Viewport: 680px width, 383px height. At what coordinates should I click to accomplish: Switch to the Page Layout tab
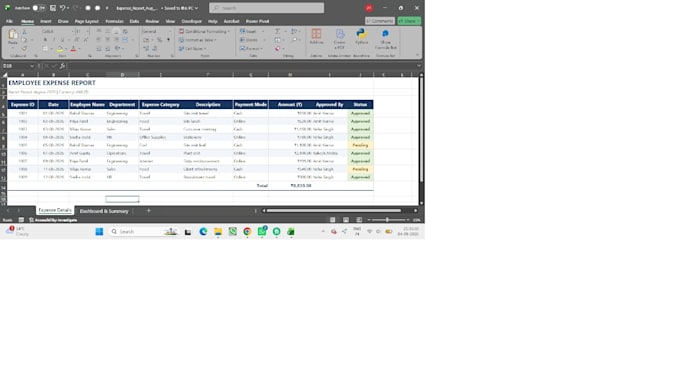(x=87, y=21)
